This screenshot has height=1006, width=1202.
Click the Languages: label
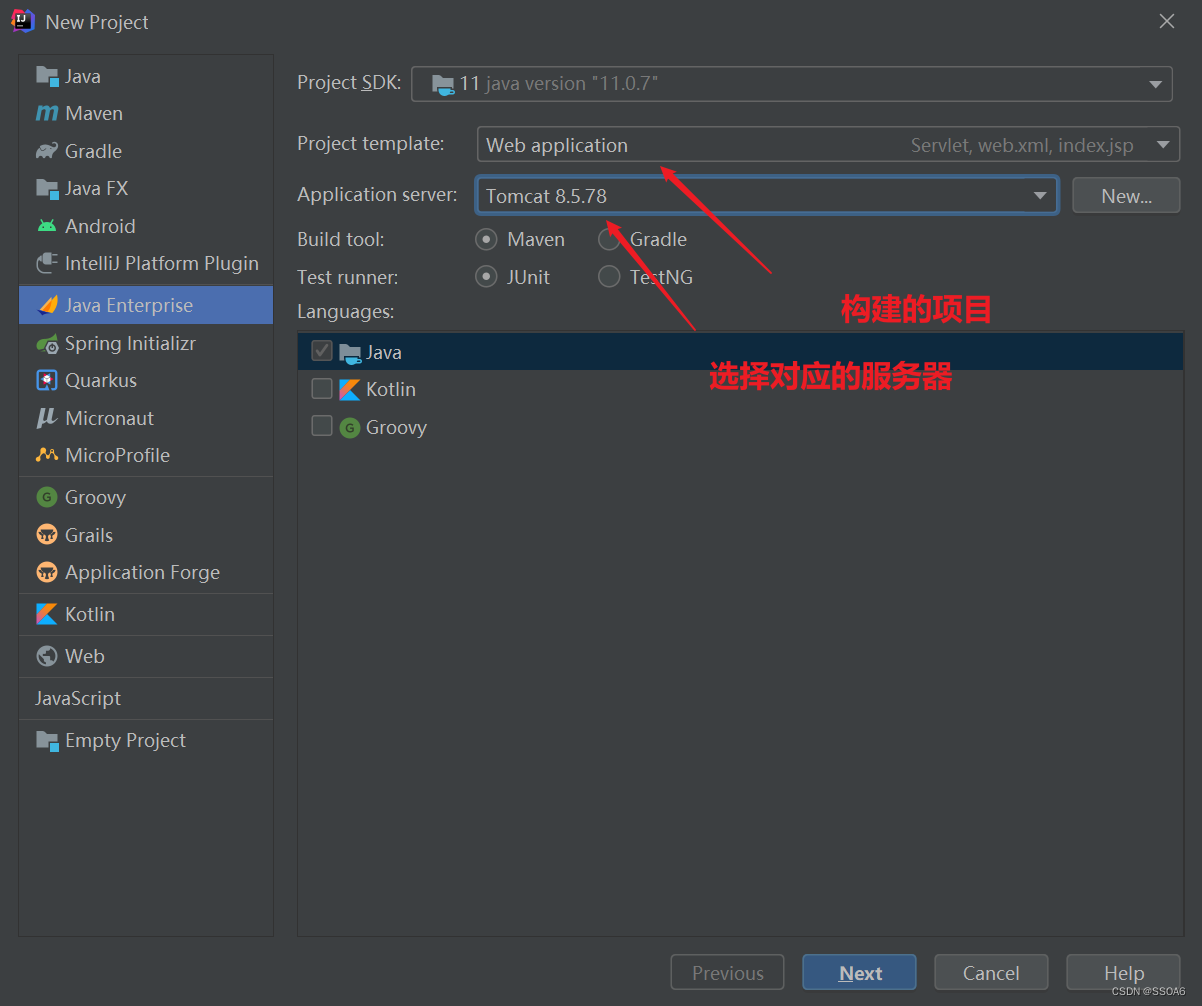point(345,311)
